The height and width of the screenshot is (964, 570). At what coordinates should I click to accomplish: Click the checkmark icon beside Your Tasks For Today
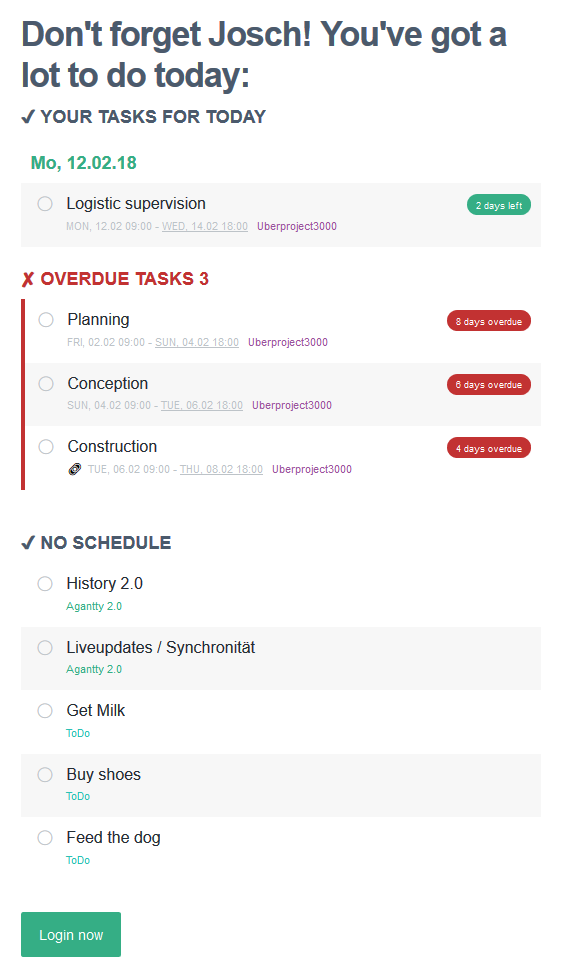point(28,117)
